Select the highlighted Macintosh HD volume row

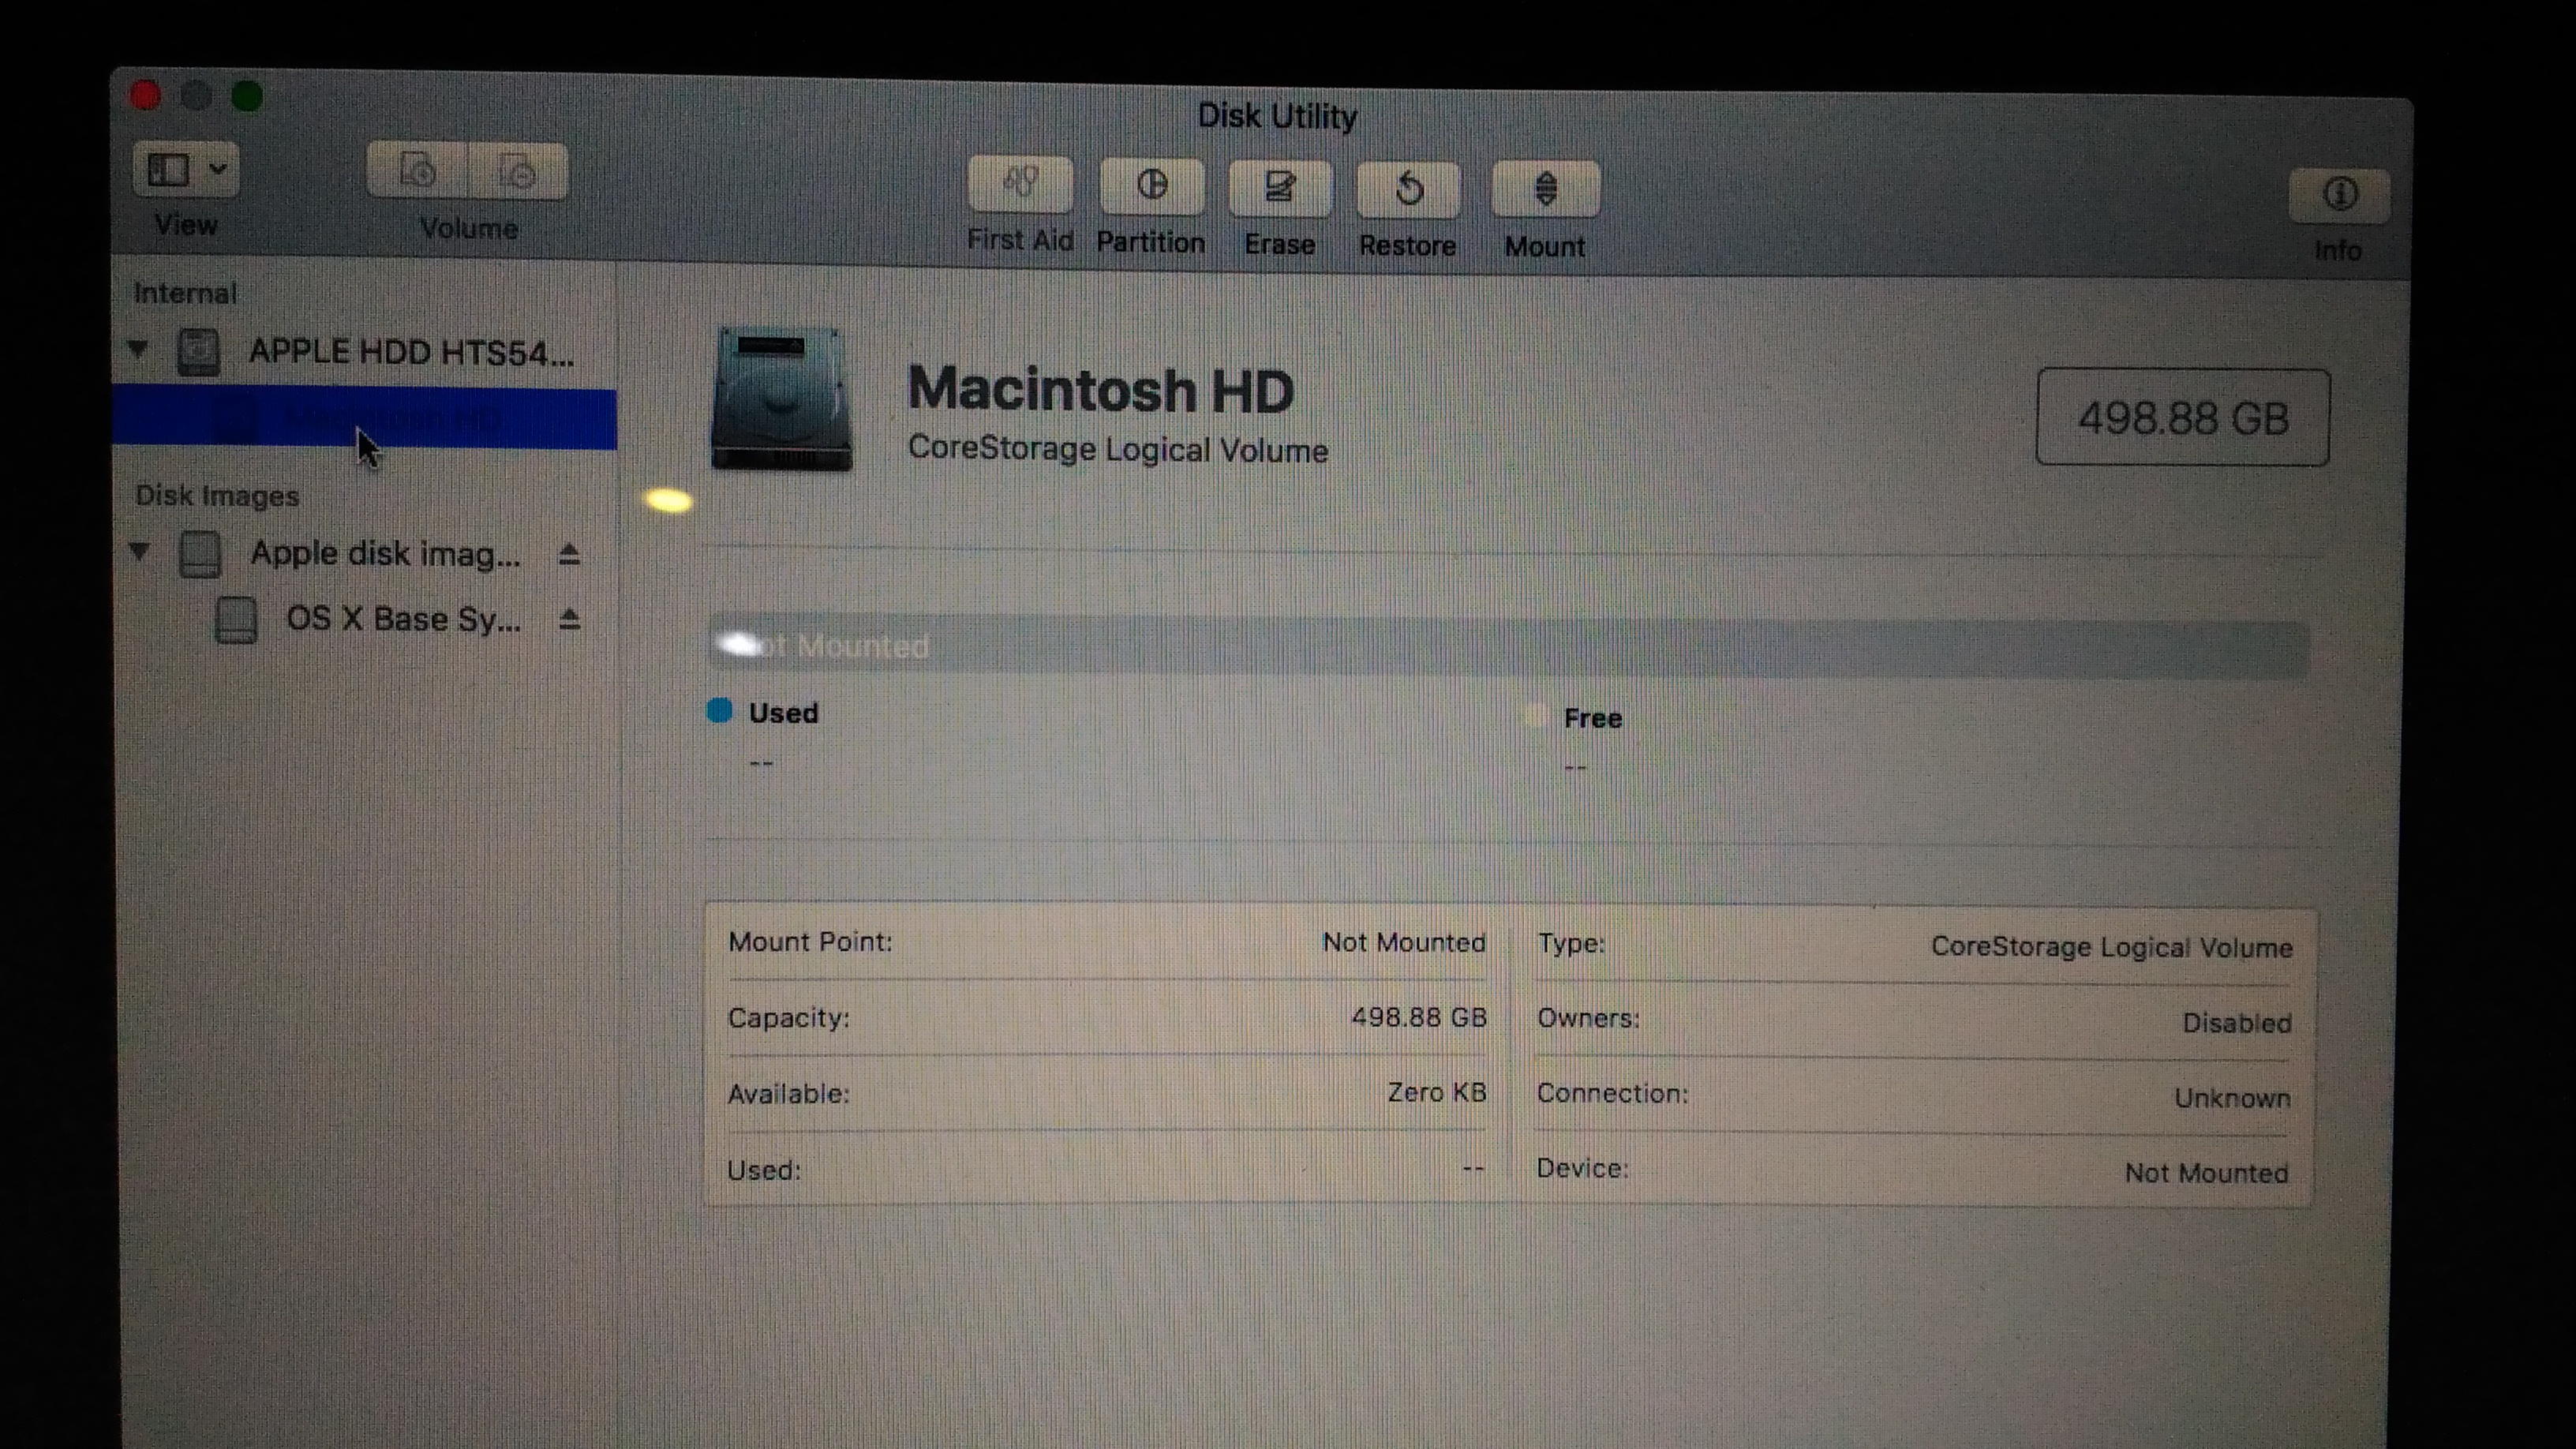[x=364, y=418]
